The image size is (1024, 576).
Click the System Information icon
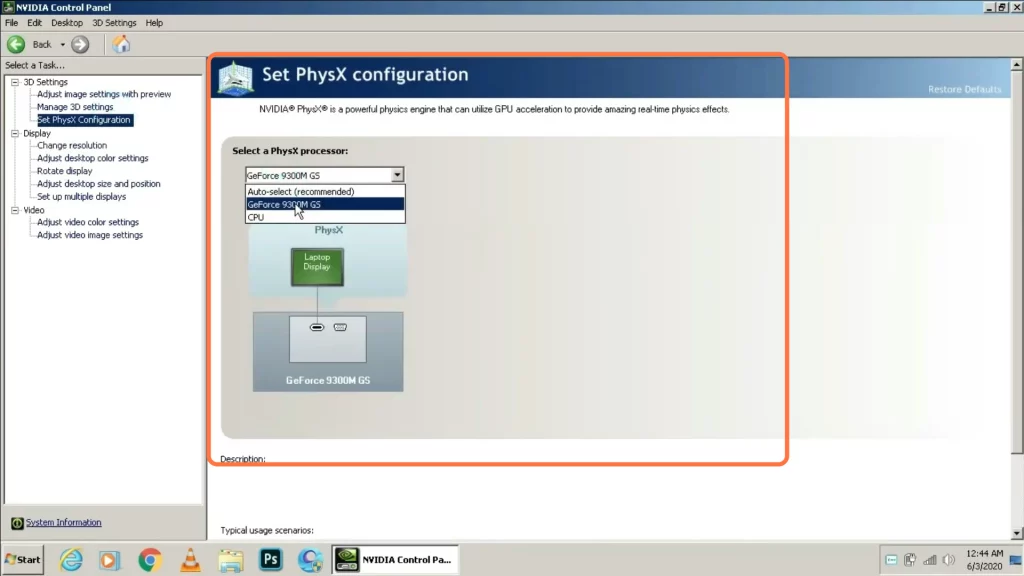pyautogui.click(x=17, y=523)
